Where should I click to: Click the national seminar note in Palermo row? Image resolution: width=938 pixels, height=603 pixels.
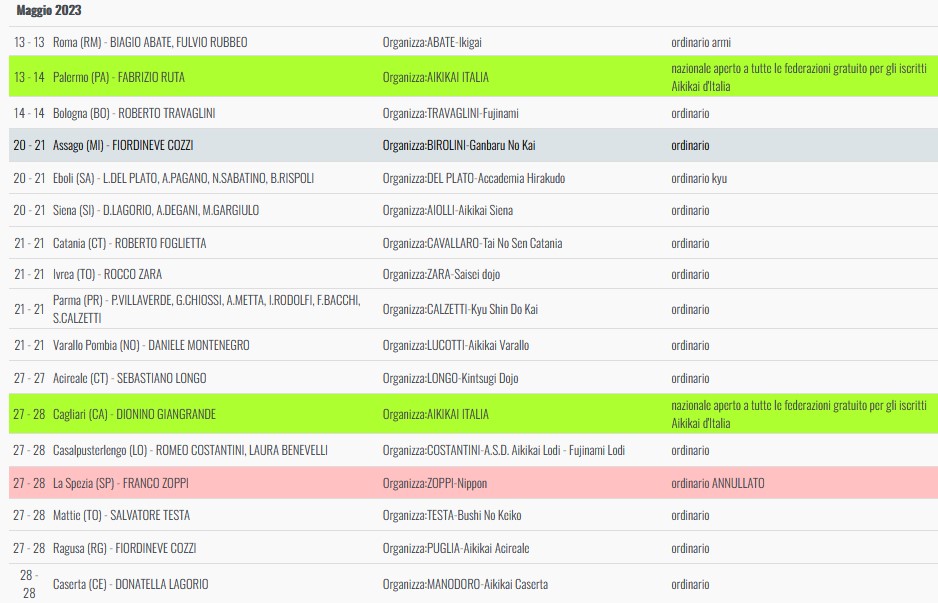click(799, 77)
